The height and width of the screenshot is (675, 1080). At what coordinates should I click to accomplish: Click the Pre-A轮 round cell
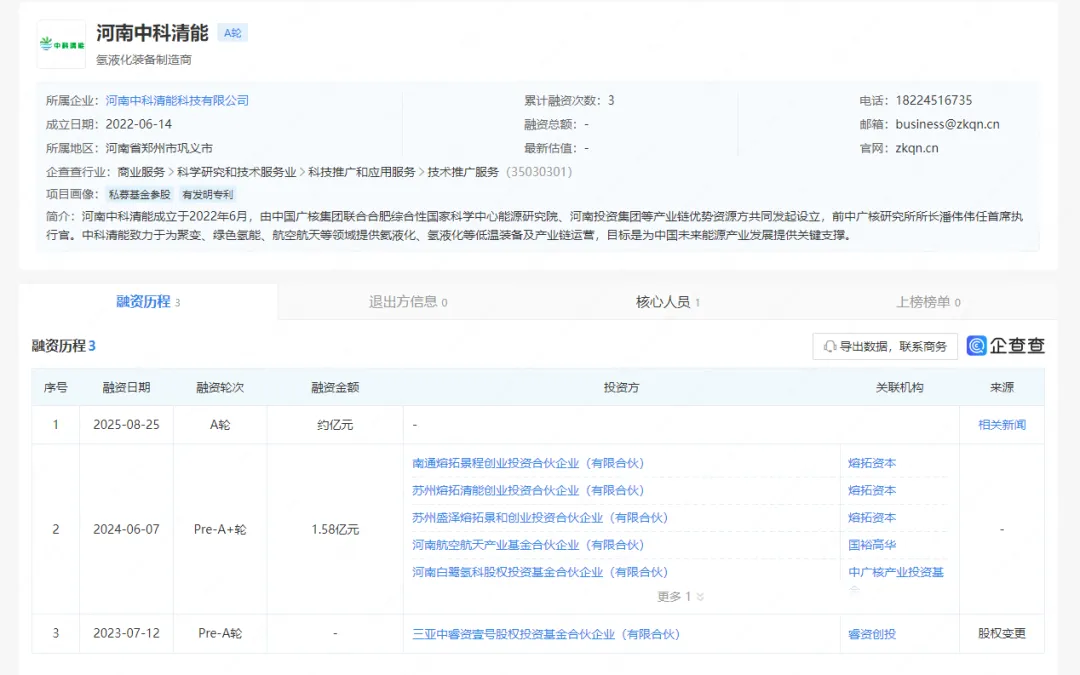coord(220,634)
